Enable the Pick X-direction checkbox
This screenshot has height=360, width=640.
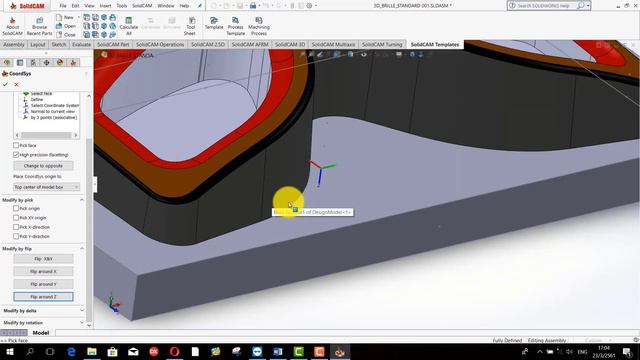tap(16, 227)
